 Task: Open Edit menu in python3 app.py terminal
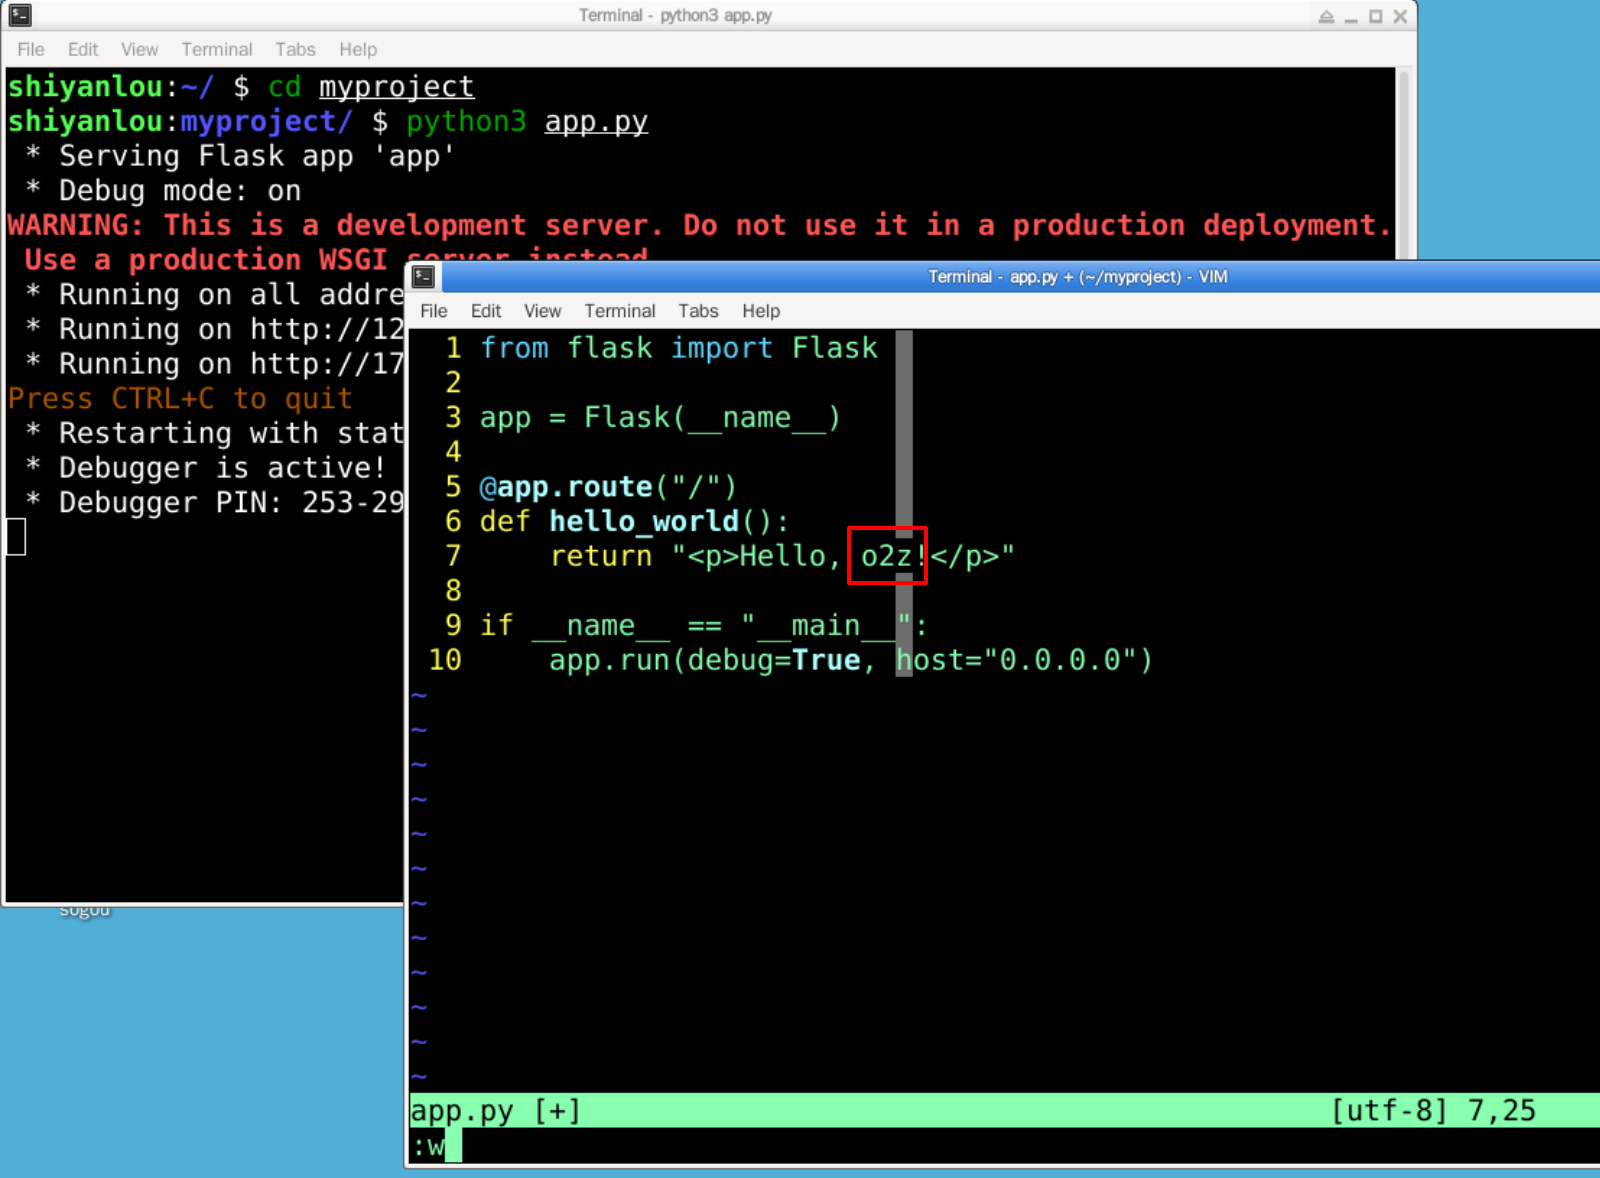(x=83, y=49)
